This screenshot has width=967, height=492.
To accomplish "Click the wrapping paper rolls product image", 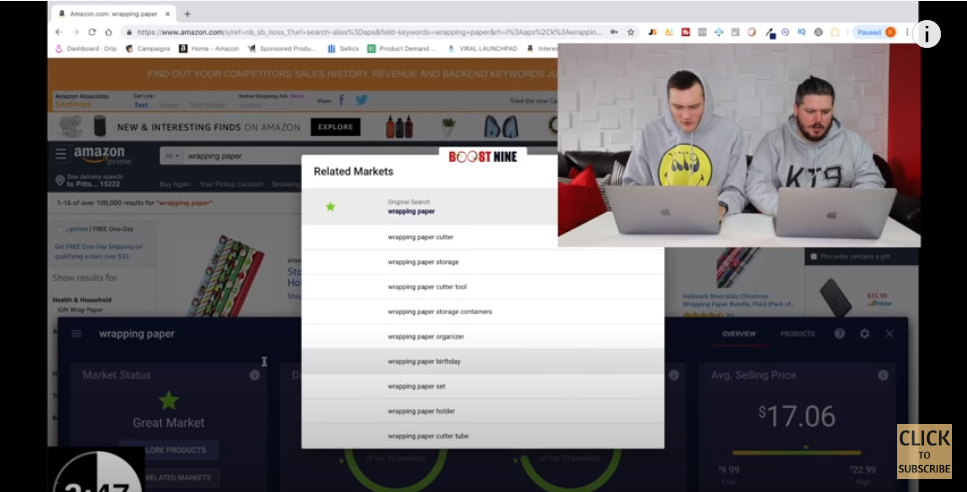I will pyautogui.click(x=226, y=274).
